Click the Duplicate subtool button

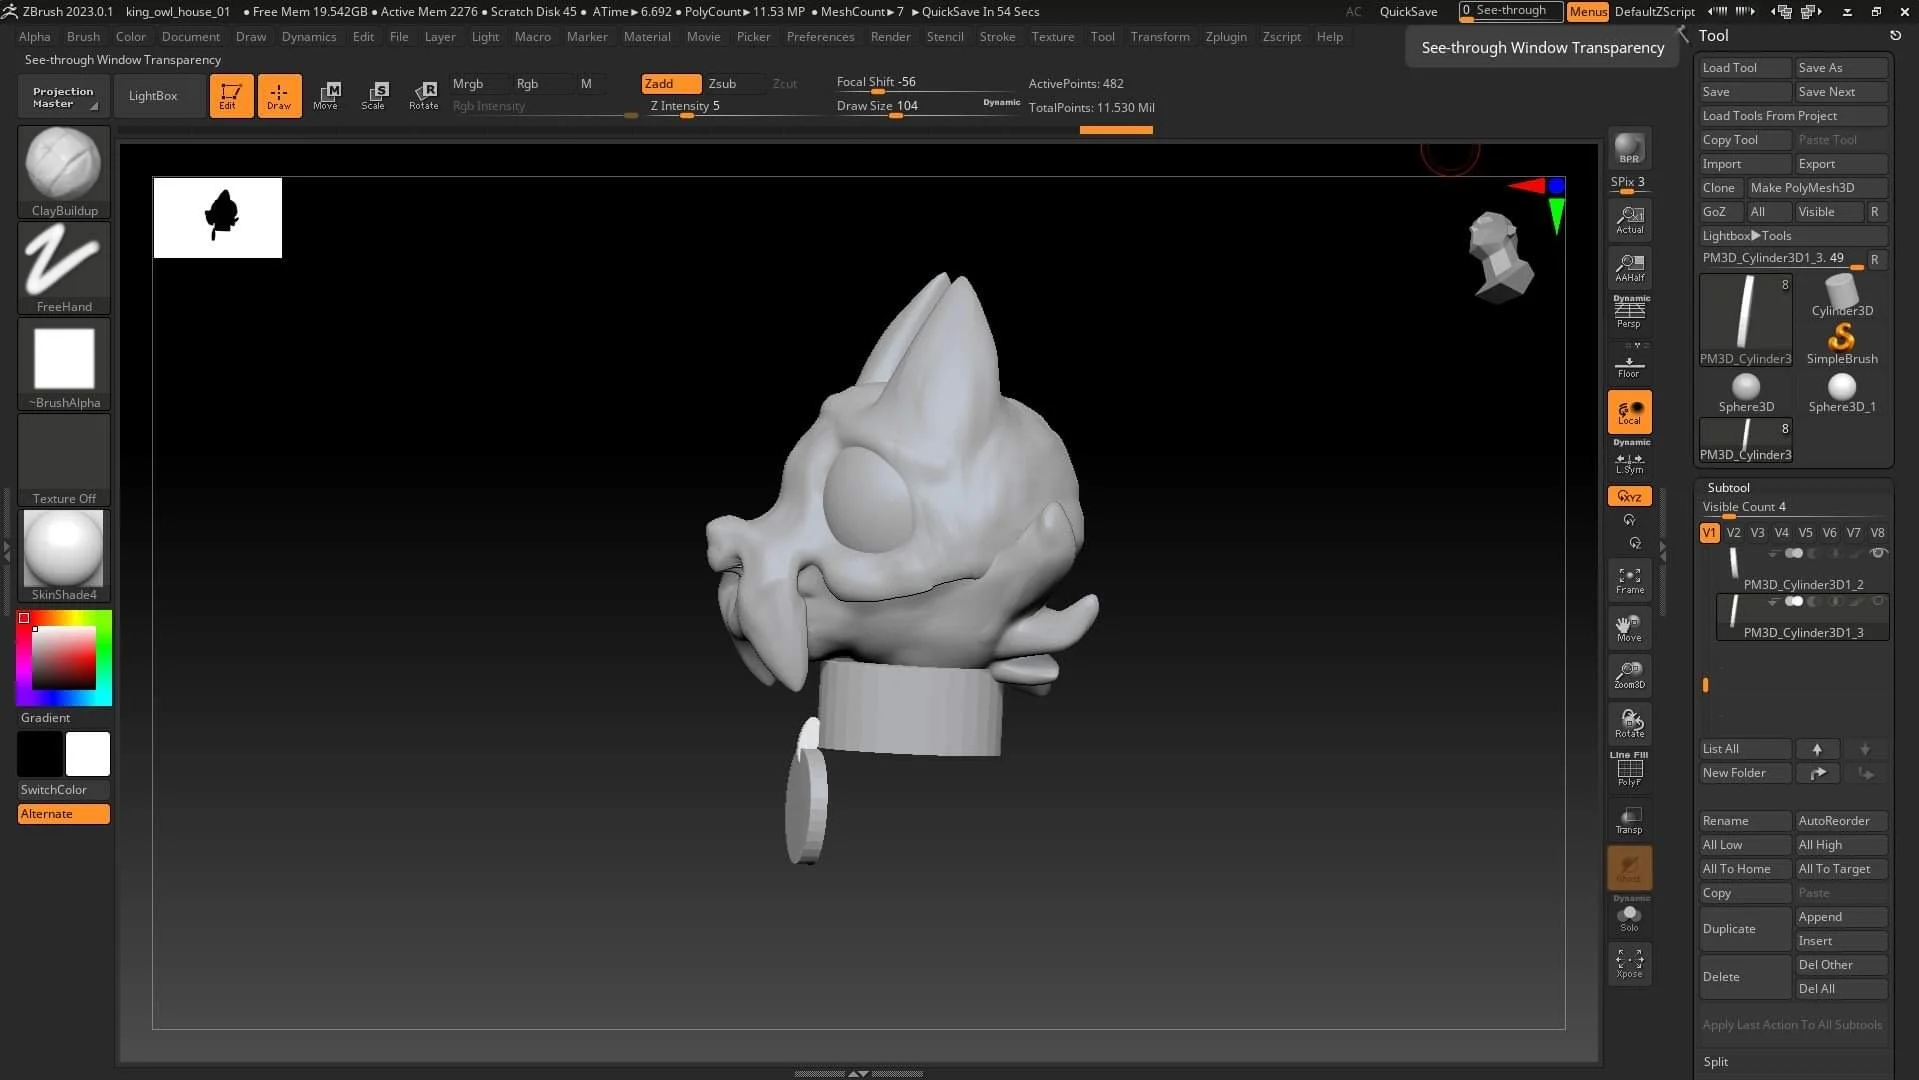[x=1745, y=929]
